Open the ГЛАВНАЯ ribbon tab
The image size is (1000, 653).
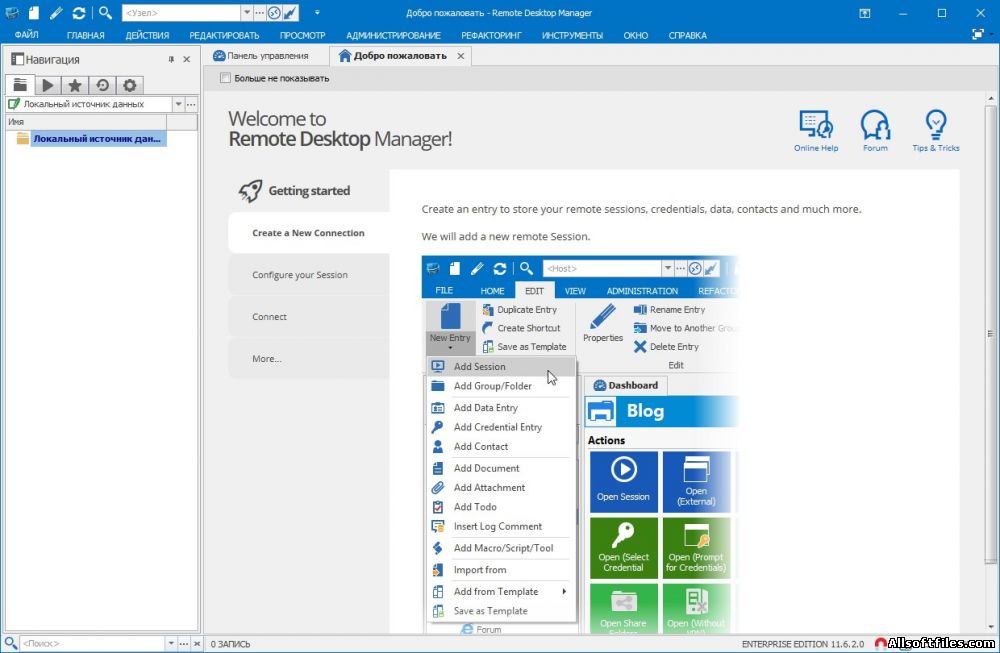85,35
